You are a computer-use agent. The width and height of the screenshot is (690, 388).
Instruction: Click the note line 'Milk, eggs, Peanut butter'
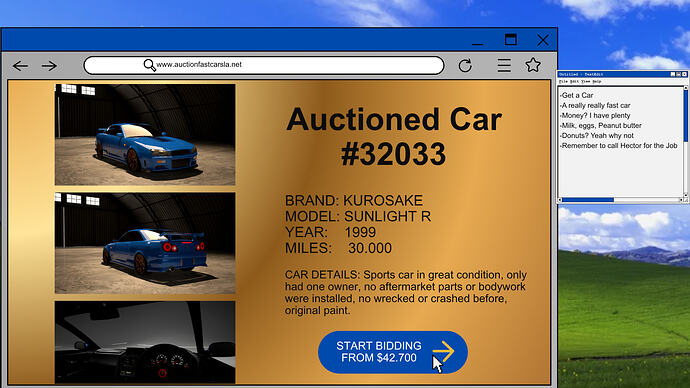(x=601, y=125)
